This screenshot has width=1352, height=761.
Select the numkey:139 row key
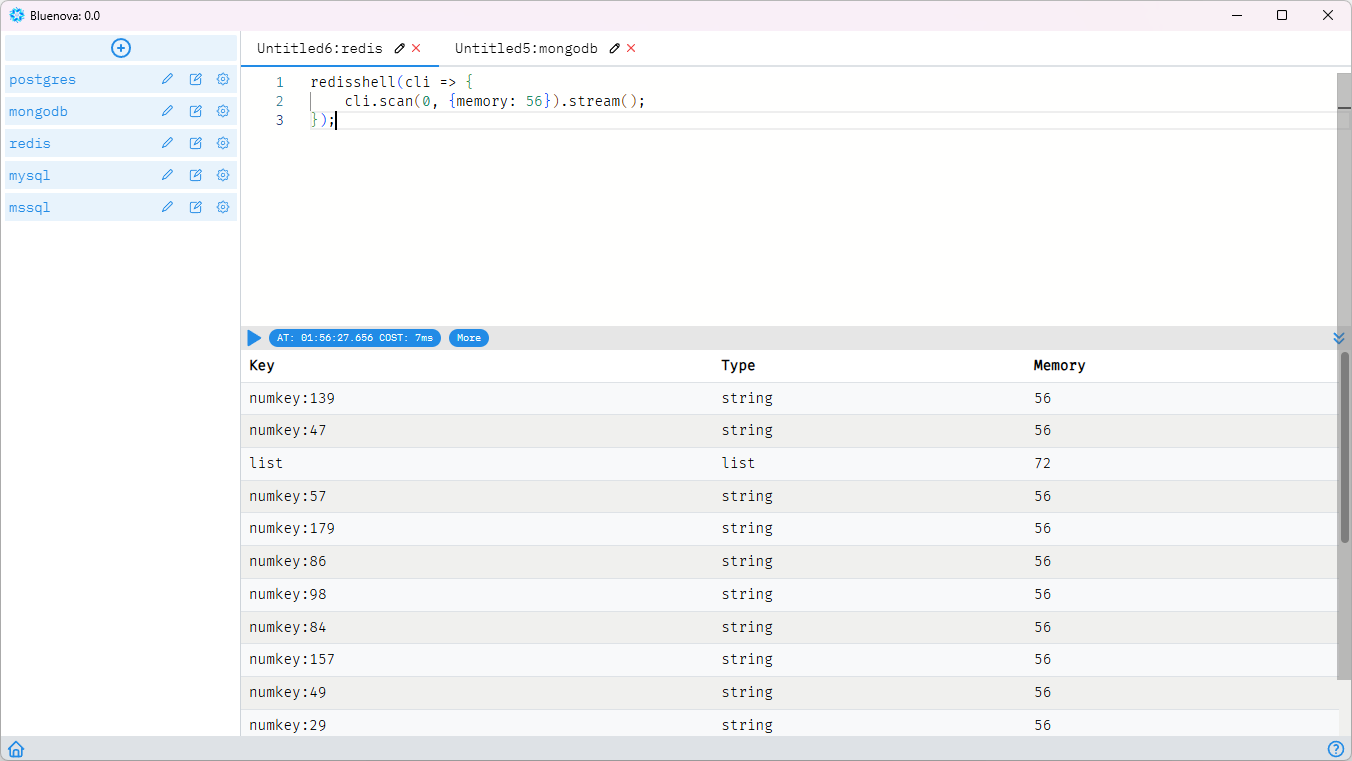pyautogui.click(x=292, y=398)
